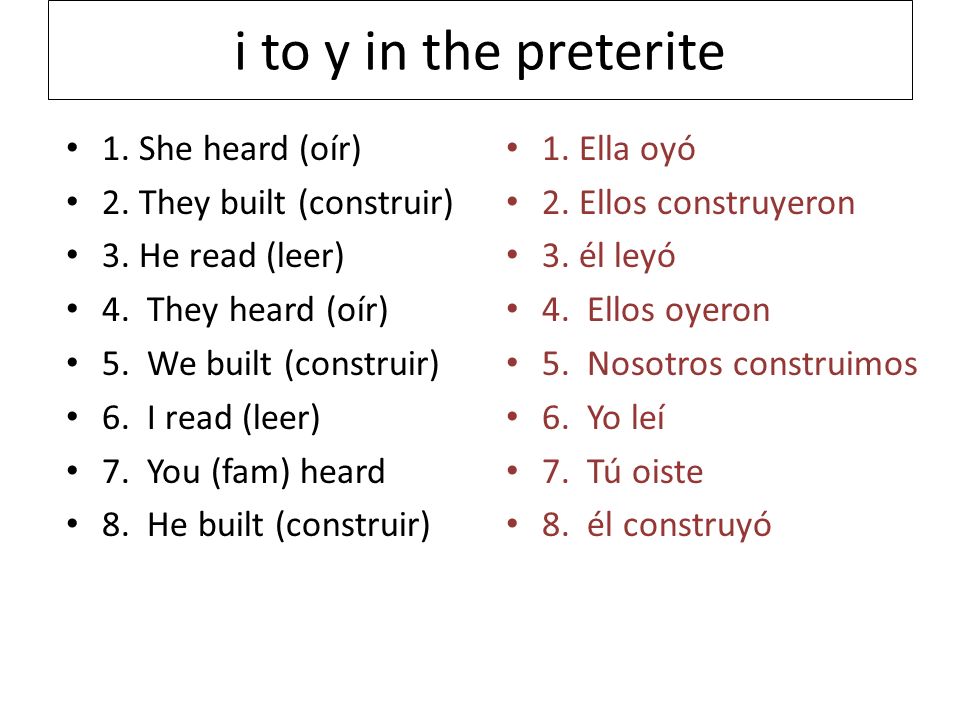Select the line '5. We built (construir)'

[x=271, y=364]
